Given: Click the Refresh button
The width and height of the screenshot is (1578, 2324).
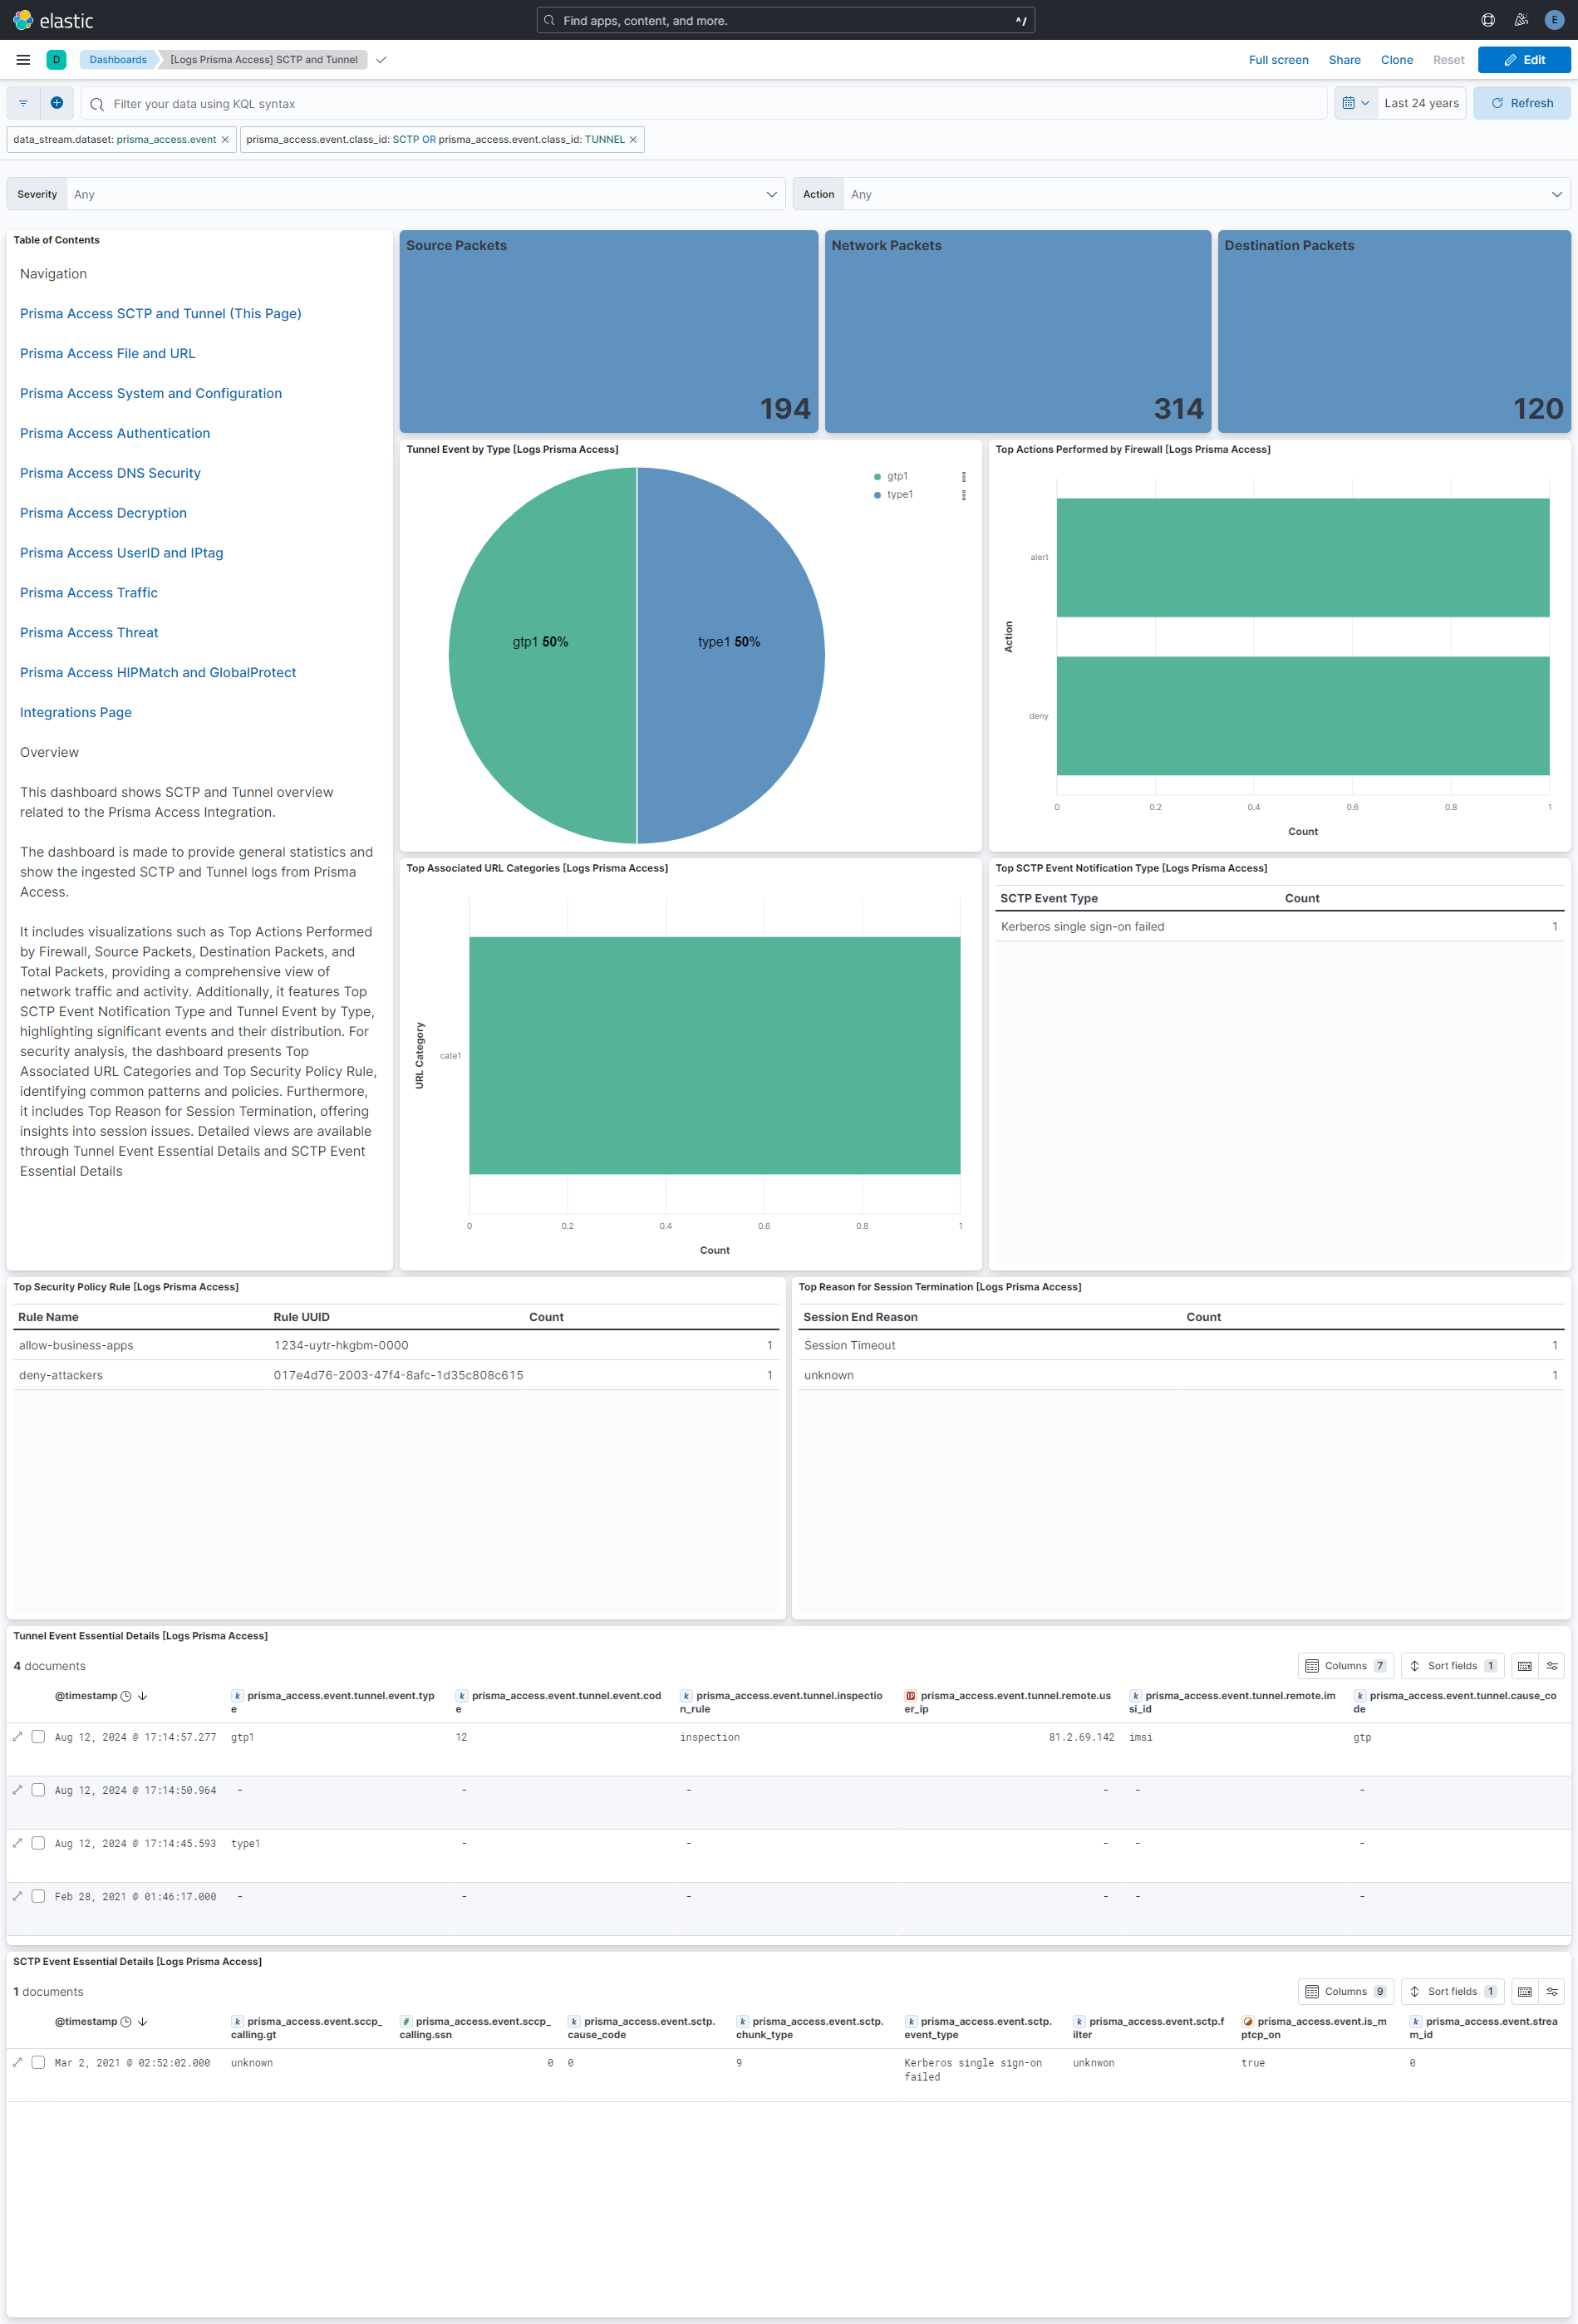Looking at the screenshot, I should point(1521,102).
